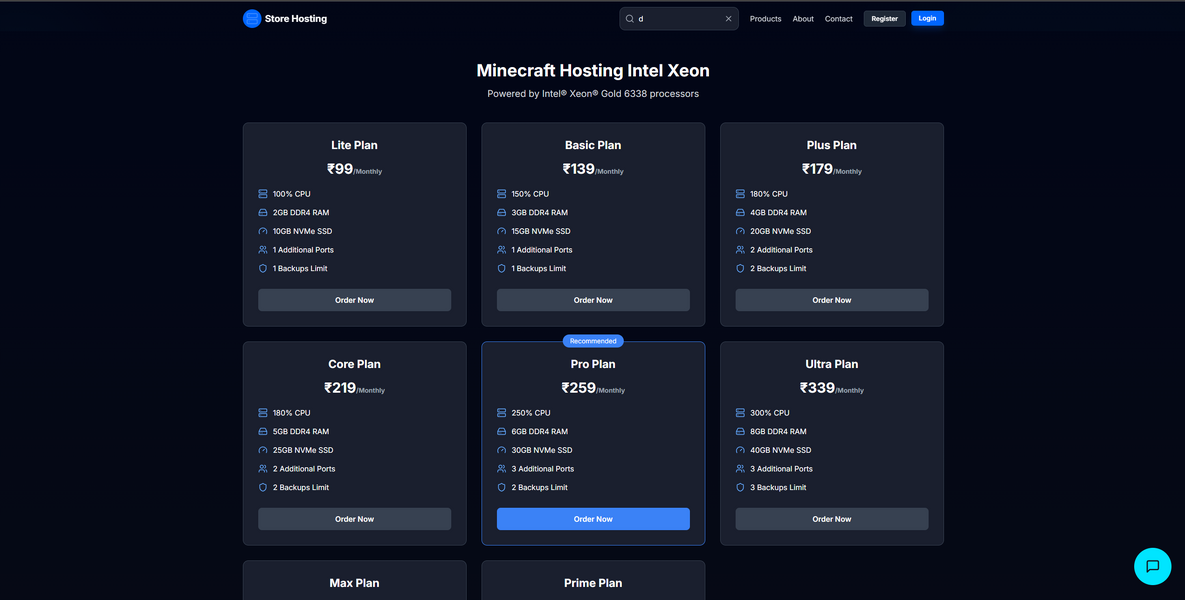Viewport: 1185px width, 600px height.
Task: Click the Prime Plan title
Action: click(x=593, y=583)
